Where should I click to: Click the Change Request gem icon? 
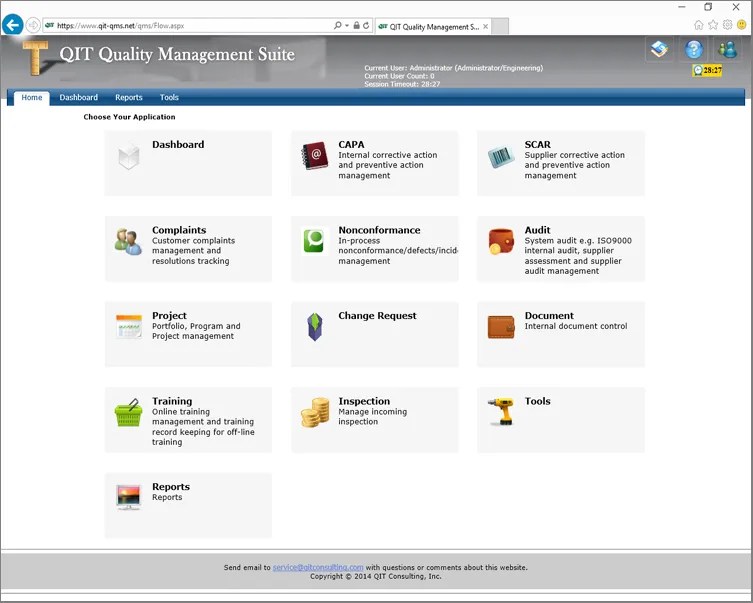click(x=315, y=327)
